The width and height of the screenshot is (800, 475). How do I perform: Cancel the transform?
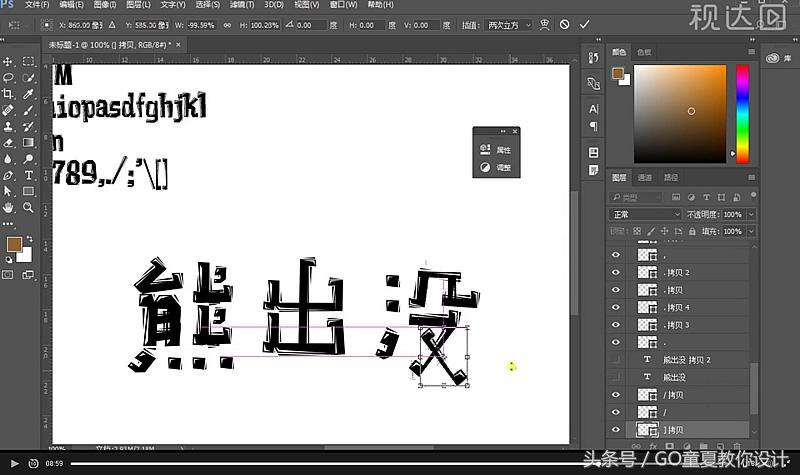[564, 24]
